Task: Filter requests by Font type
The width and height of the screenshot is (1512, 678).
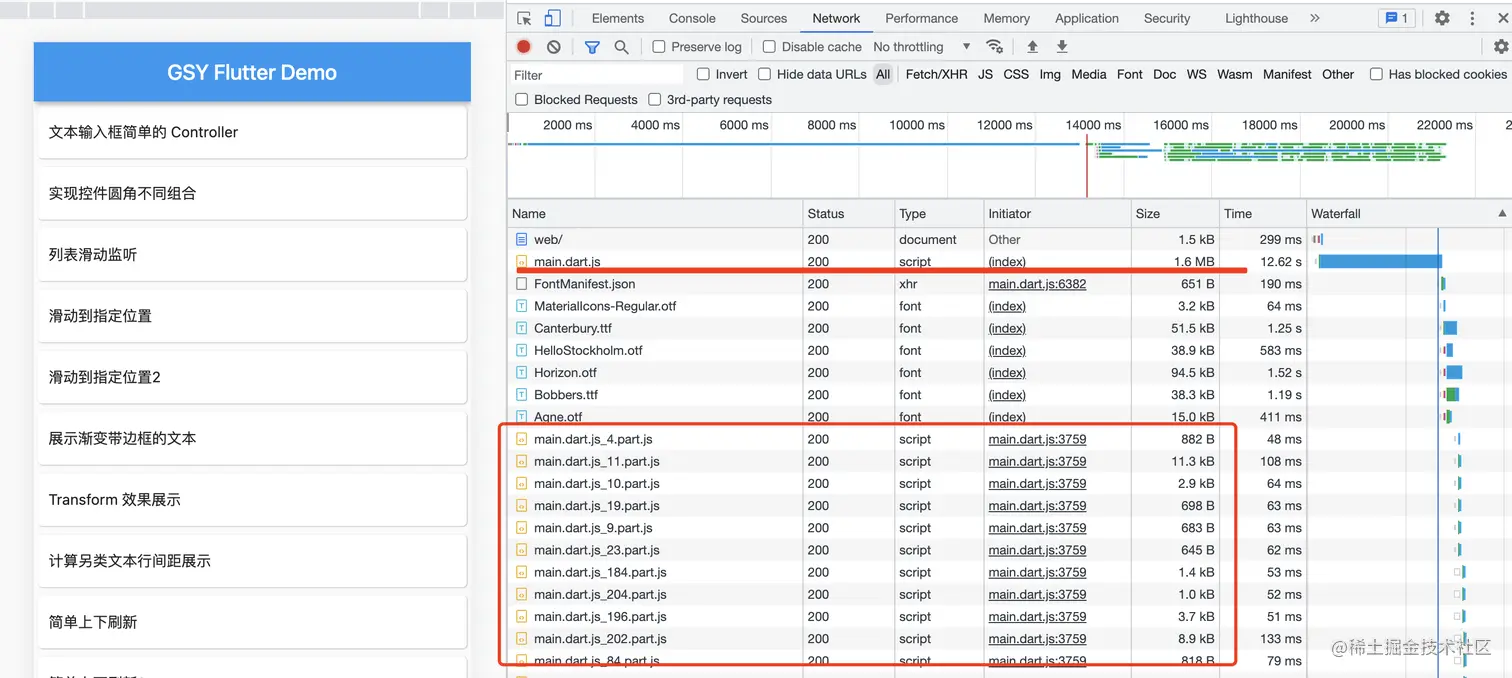Action: click(1130, 74)
